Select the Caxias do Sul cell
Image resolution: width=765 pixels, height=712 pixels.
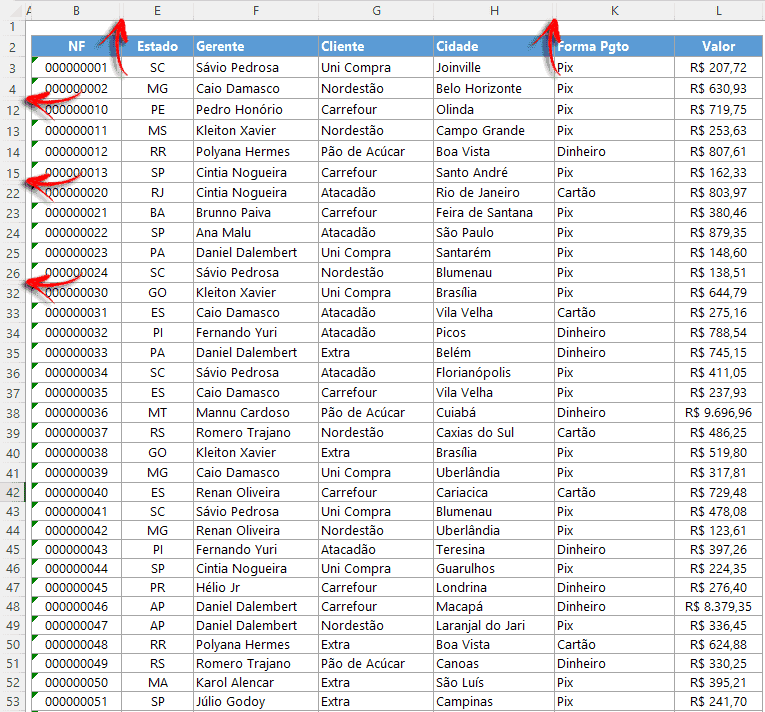[x=494, y=432]
